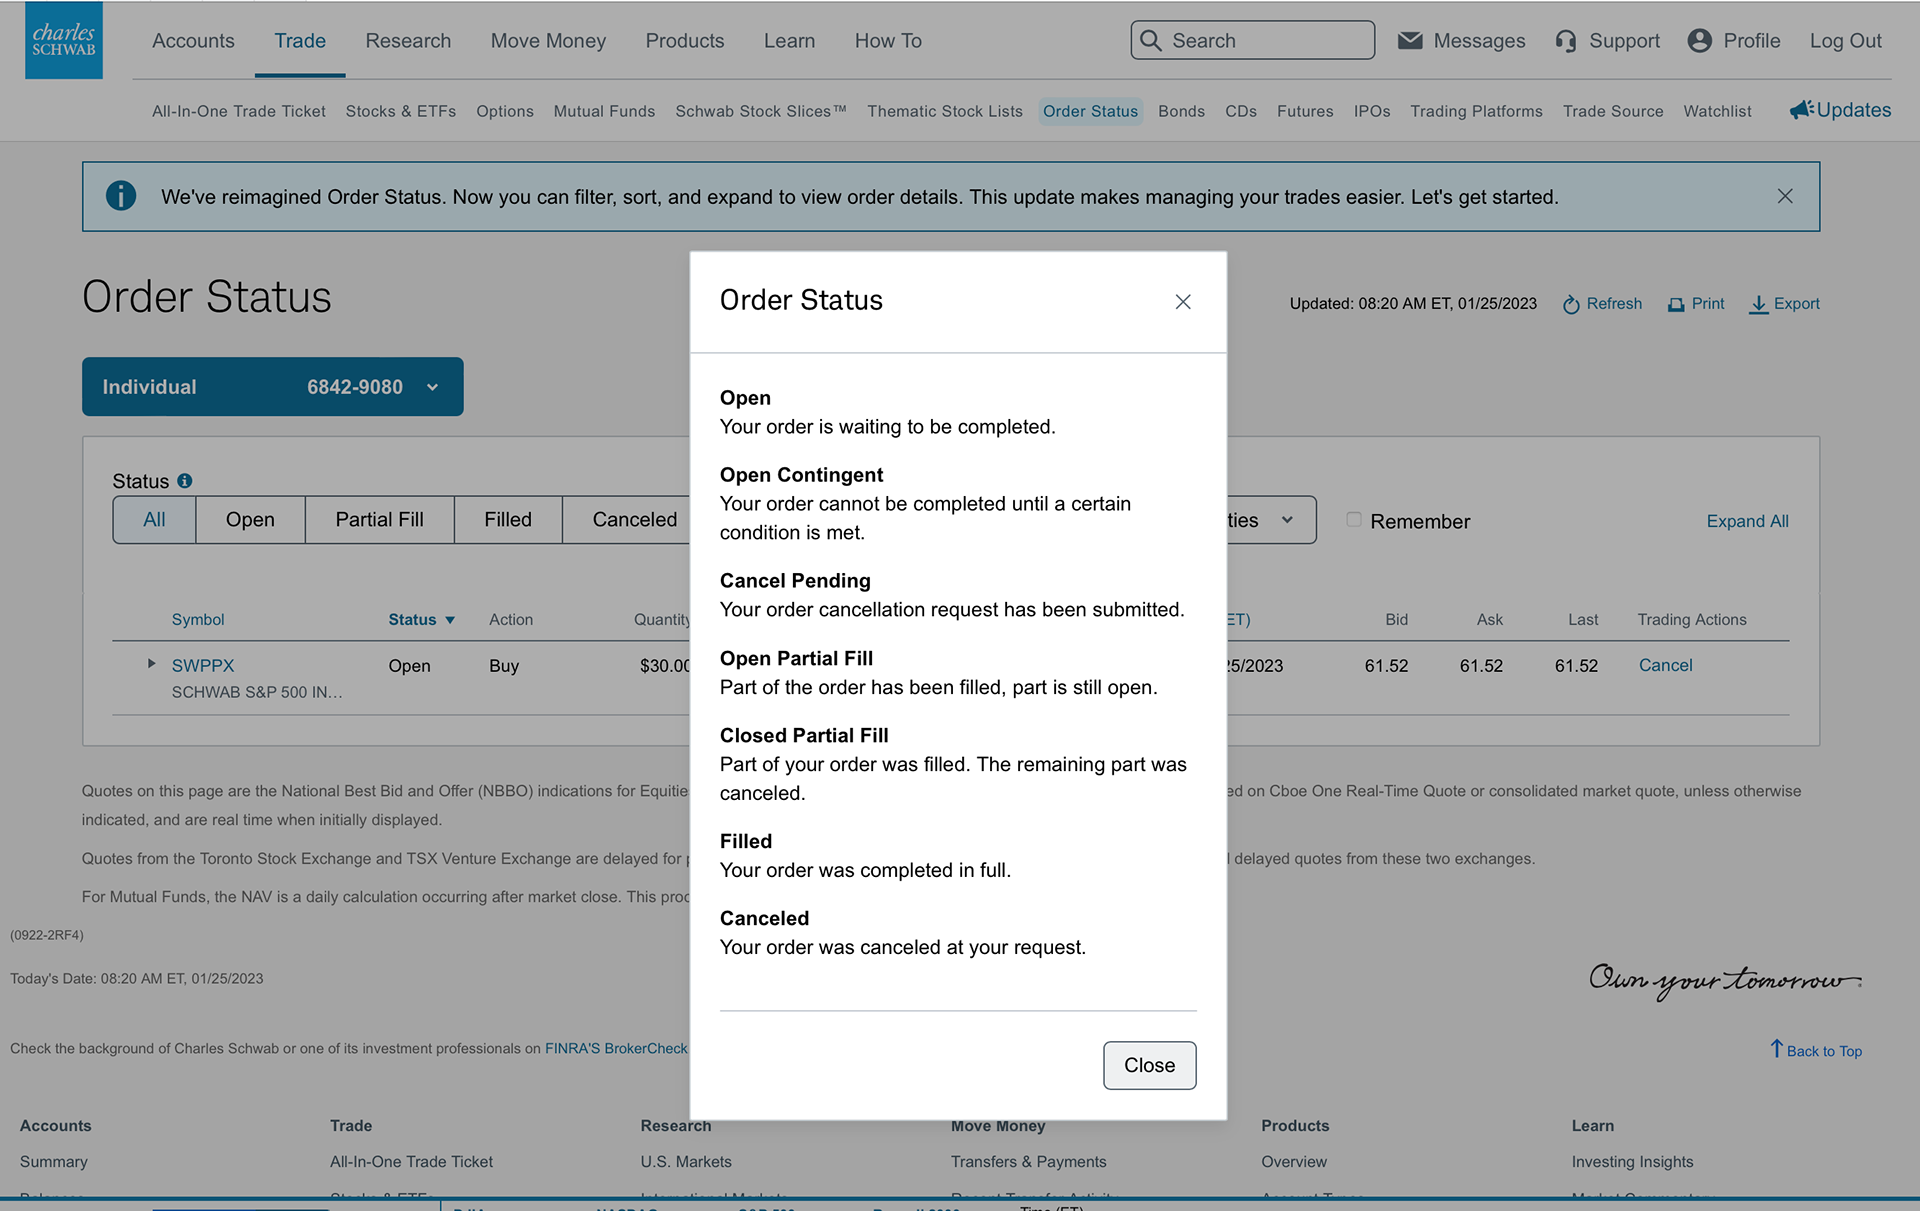Open the Individual account dropdown
1920x1211 pixels.
[273, 386]
